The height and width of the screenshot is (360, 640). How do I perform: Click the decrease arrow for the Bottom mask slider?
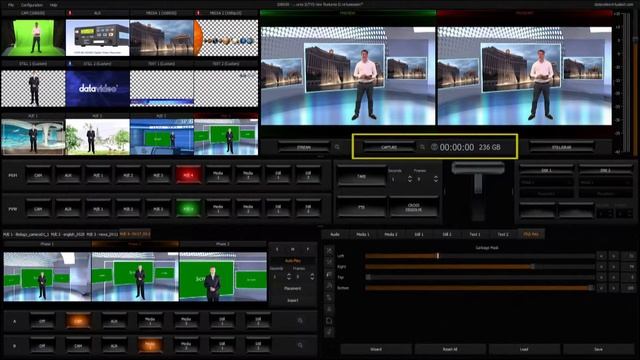pyautogui.click(x=601, y=288)
